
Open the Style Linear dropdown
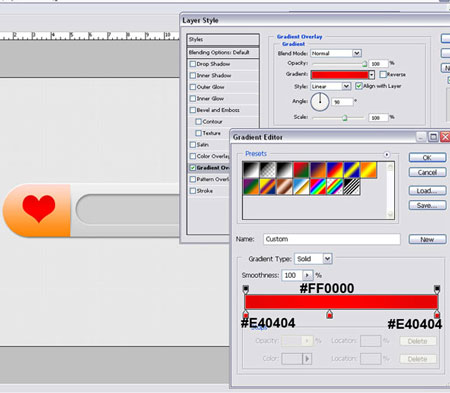(346, 86)
